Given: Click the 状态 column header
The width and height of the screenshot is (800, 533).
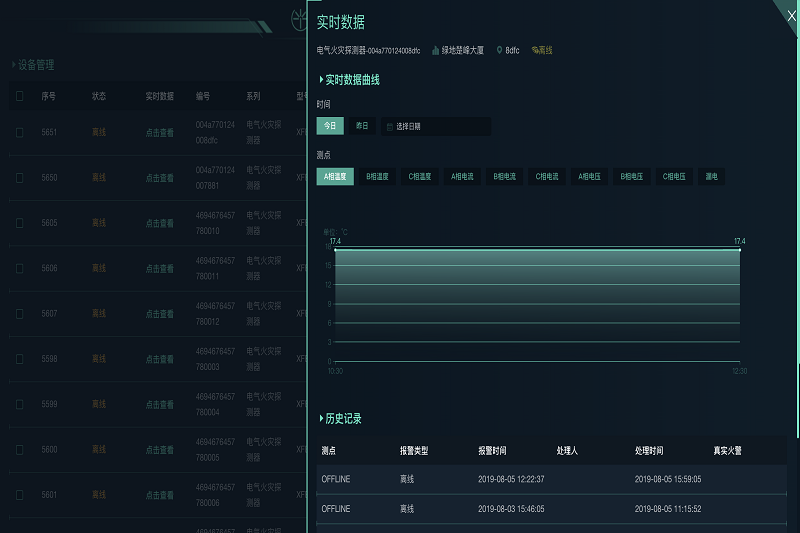Looking at the screenshot, I should point(98,96).
